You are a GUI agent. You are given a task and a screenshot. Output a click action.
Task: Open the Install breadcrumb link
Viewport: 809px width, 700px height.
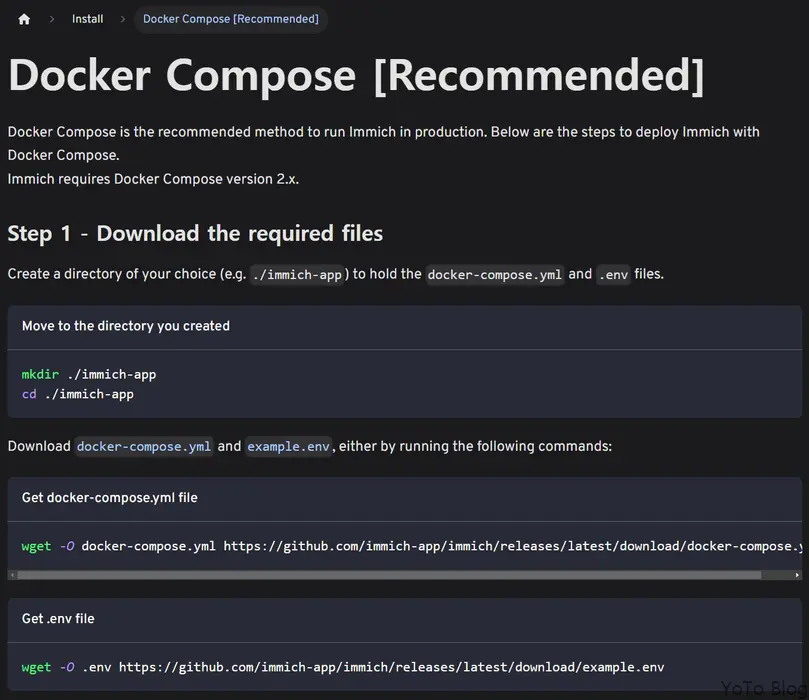coord(87,18)
